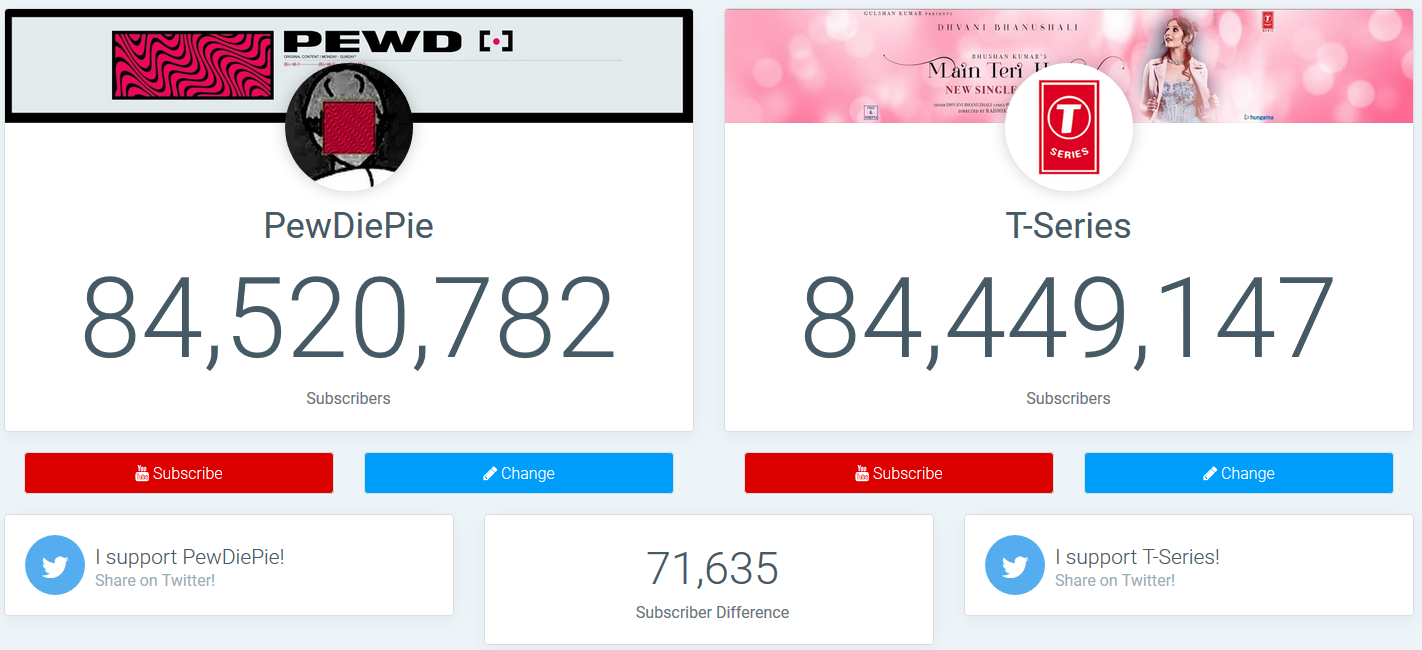Viewport: 1422px width, 650px height.
Task: Click PewDiePie's 84,520,782 subscriber count
Action: click(349, 318)
